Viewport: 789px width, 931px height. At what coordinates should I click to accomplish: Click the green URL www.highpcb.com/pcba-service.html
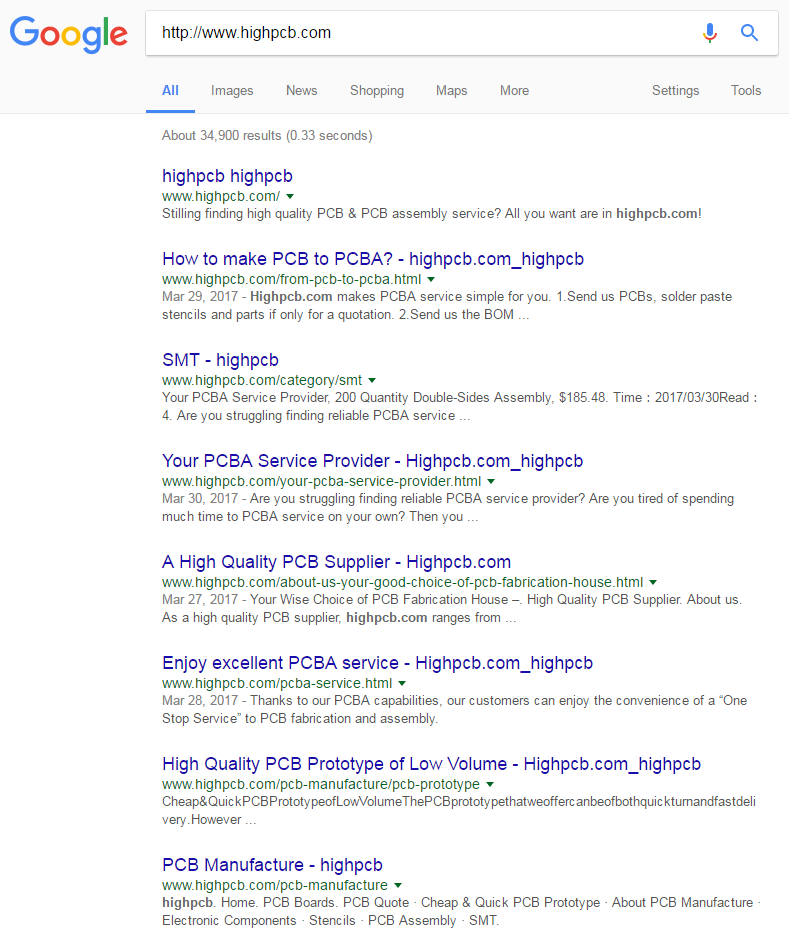click(x=277, y=683)
